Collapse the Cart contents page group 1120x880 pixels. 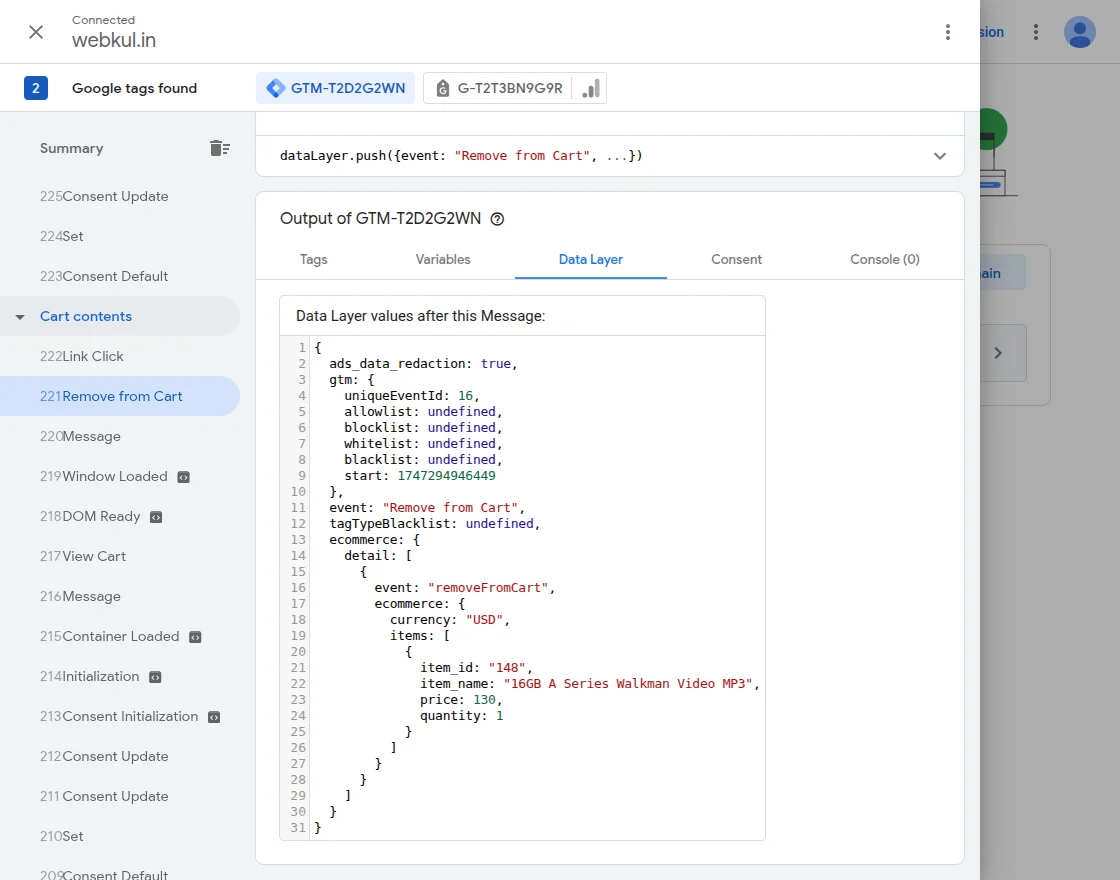20,317
